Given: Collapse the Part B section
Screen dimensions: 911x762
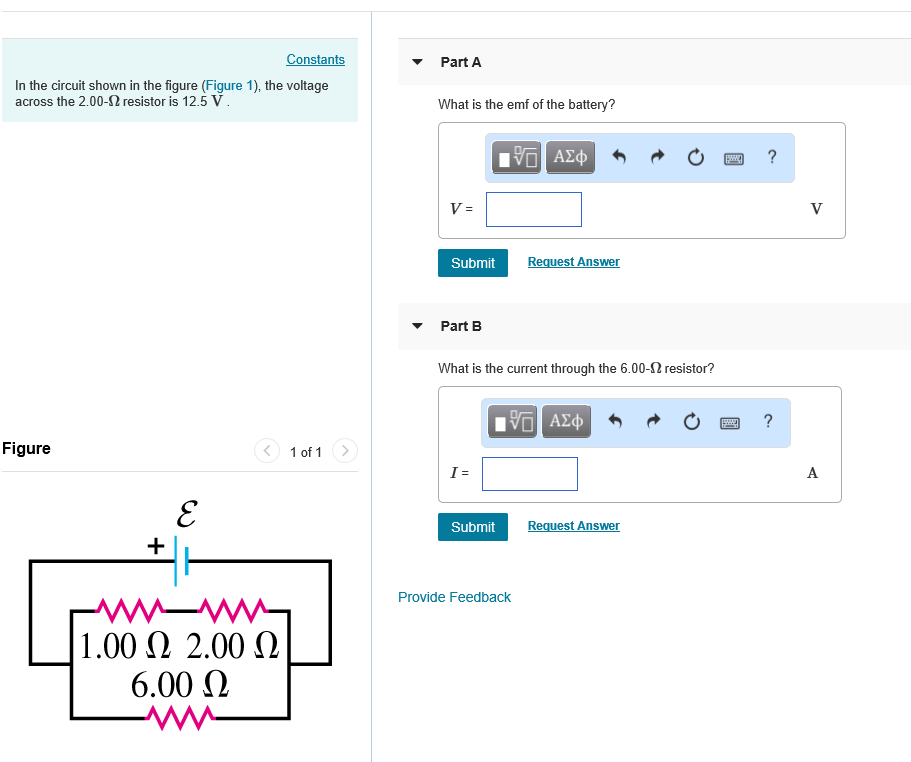Looking at the screenshot, I should (417, 326).
